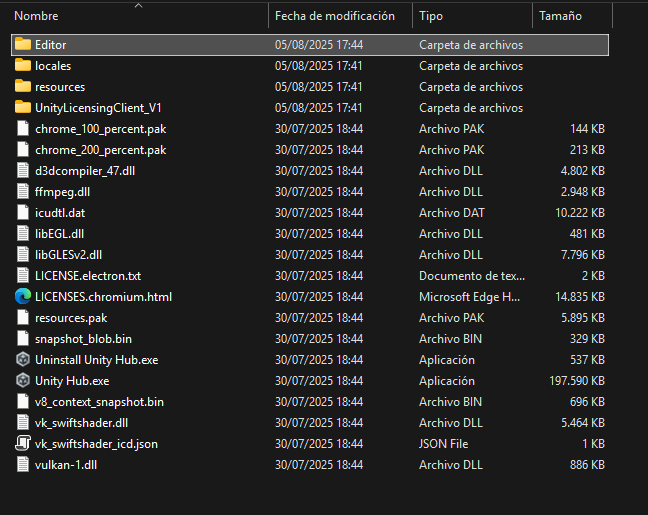Select the file name snapshot_blob.bin
Viewport: 648px width, 515px height.
83,339
